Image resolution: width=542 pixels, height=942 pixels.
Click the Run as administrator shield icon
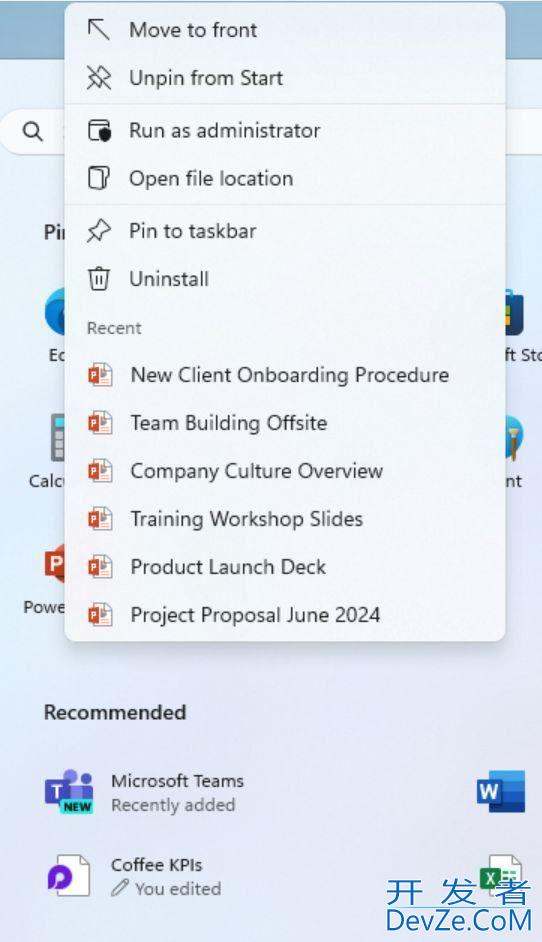[99, 130]
